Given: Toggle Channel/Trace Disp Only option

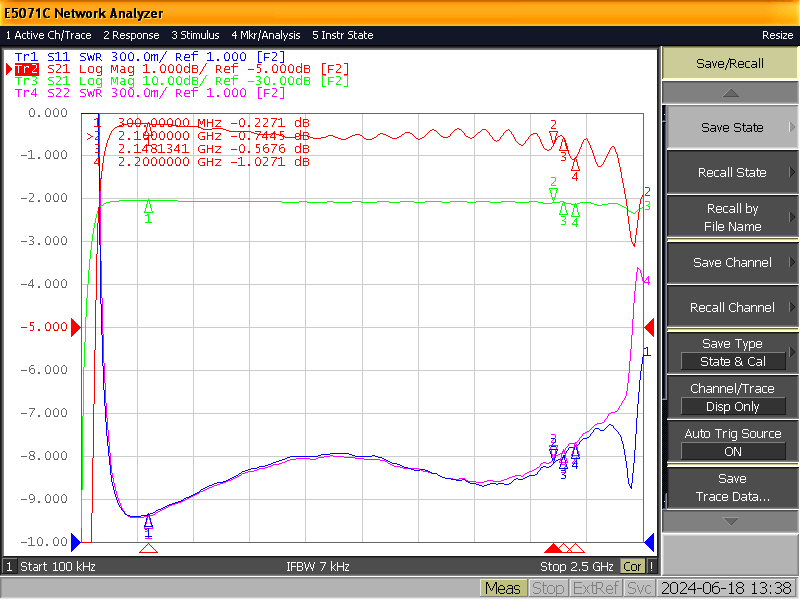Looking at the screenshot, I should (x=732, y=397).
